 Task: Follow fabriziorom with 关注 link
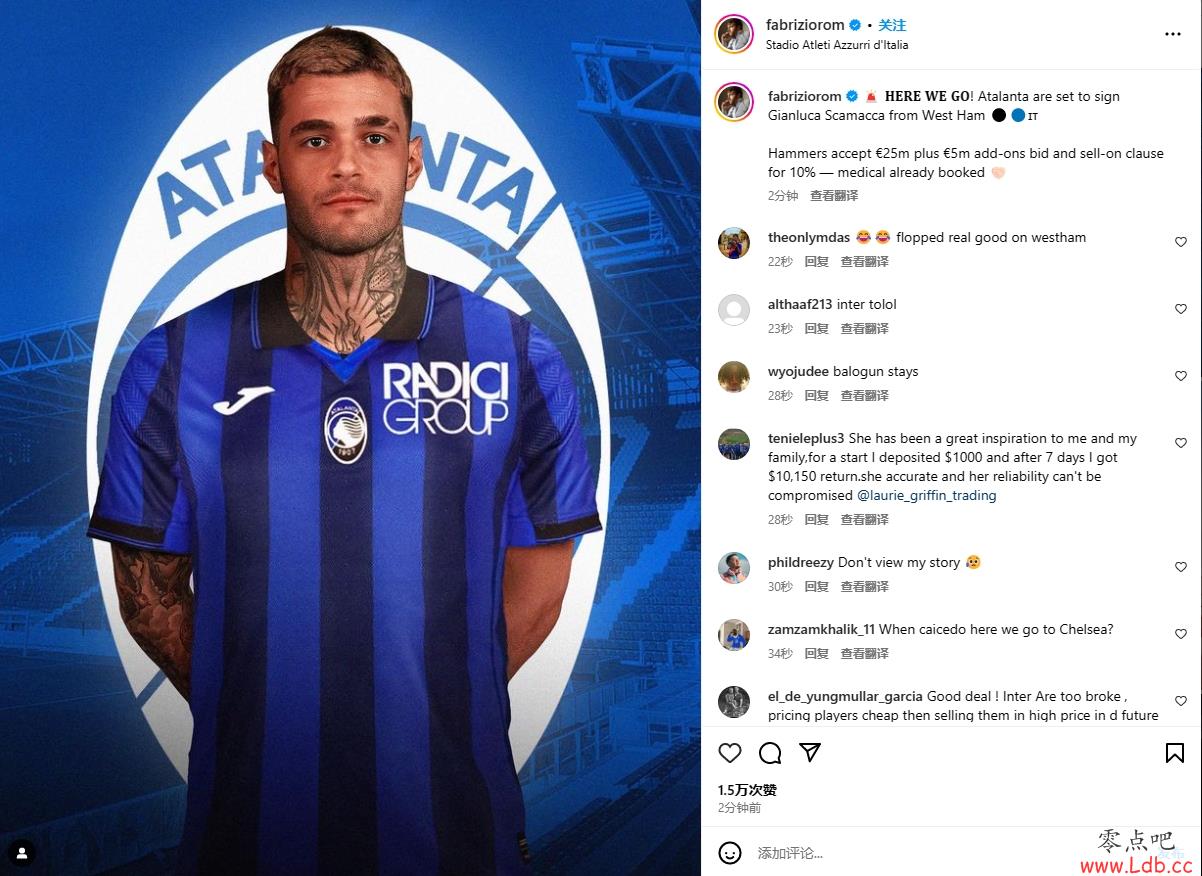tap(892, 25)
